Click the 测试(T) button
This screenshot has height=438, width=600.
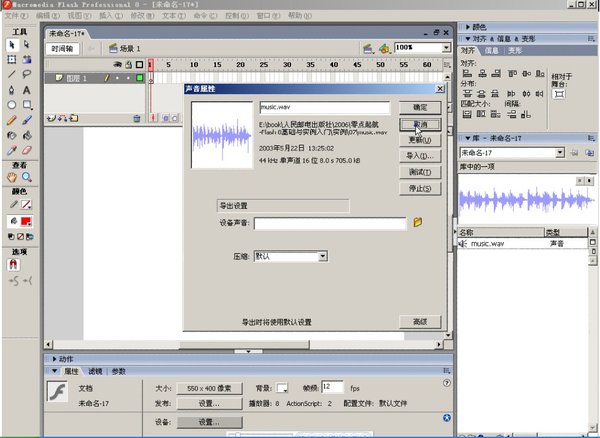pyautogui.click(x=420, y=171)
